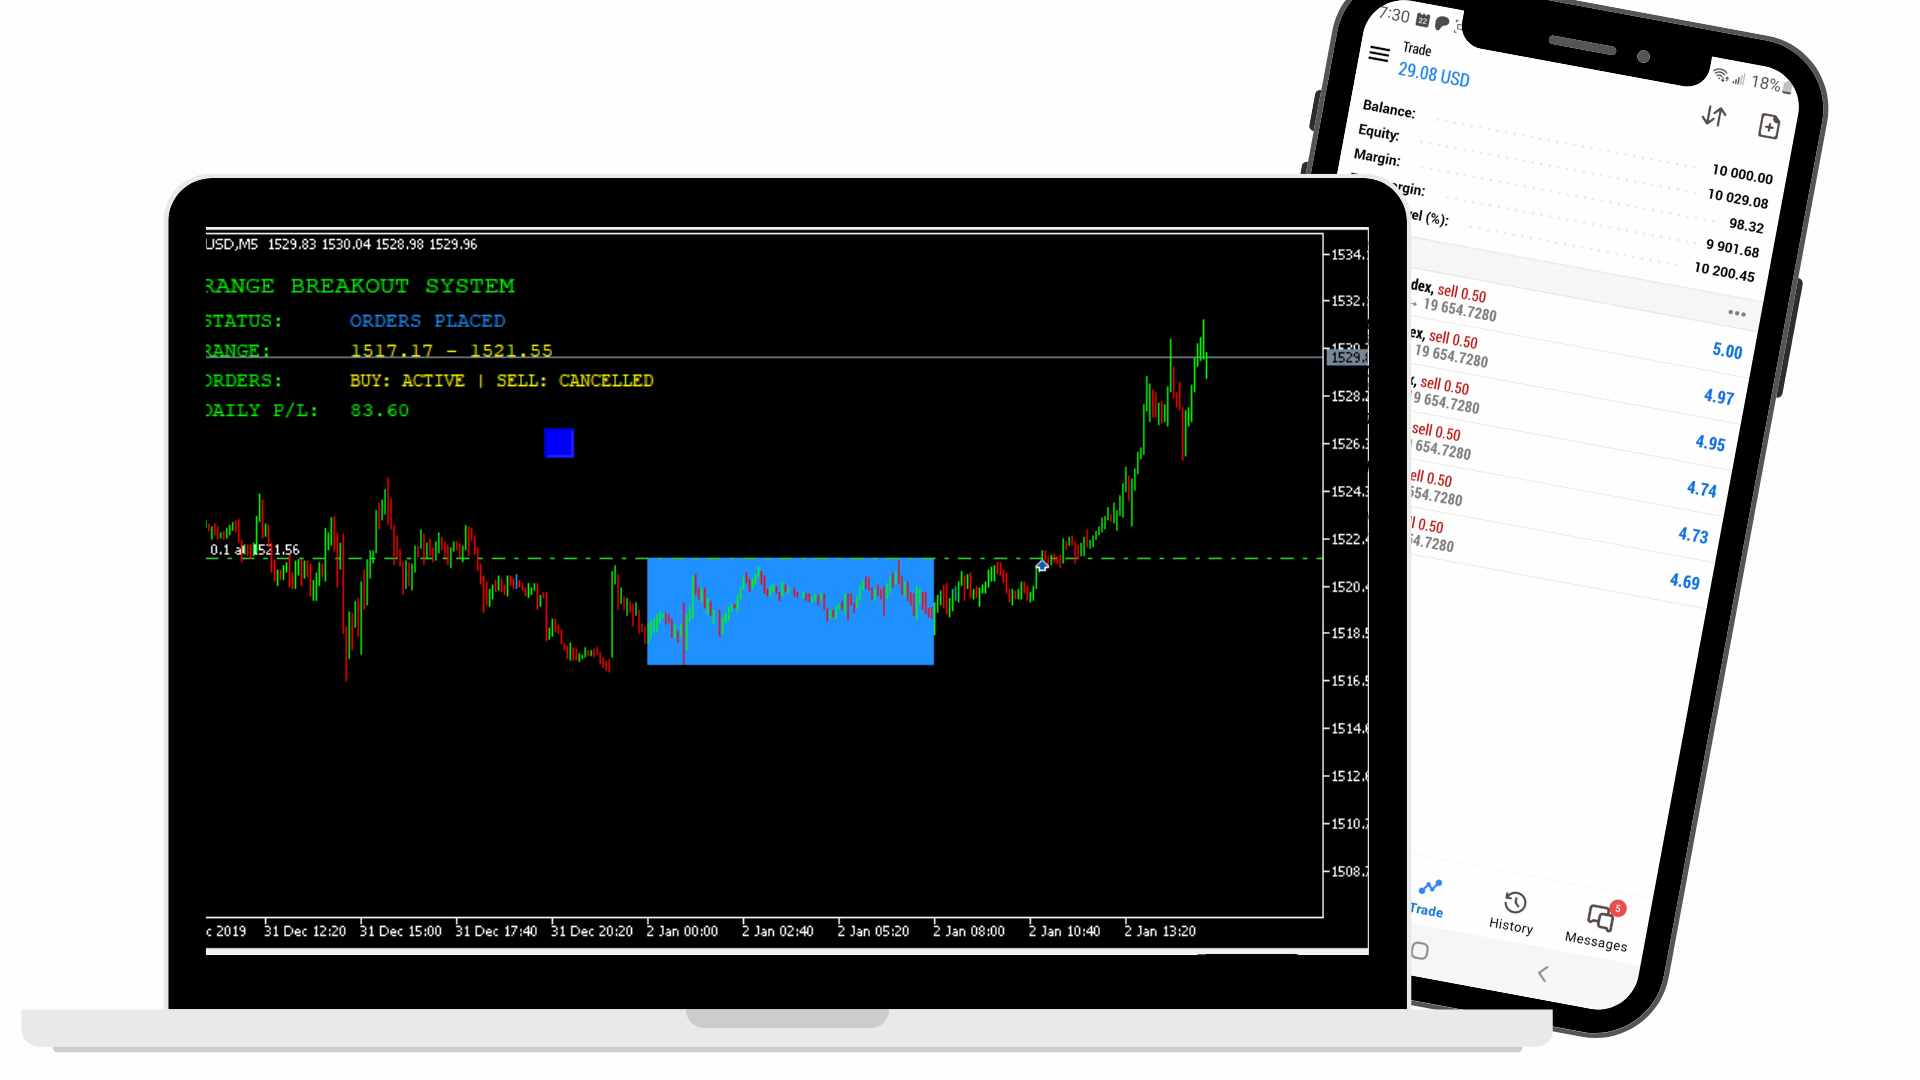Click the 0.1 at 1521.56 order line label
Screen dimensions: 1920x1080
[x=254, y=550]
